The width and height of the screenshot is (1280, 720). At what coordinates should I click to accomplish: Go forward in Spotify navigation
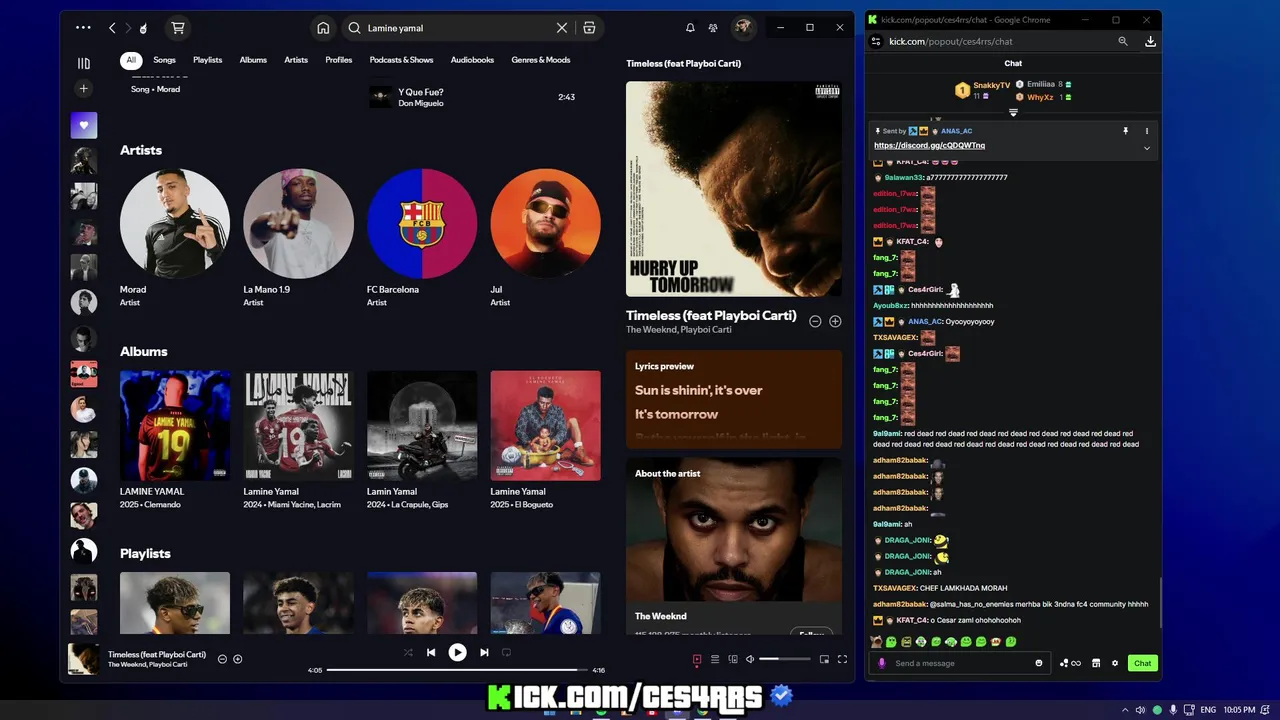tap(127, 28)
